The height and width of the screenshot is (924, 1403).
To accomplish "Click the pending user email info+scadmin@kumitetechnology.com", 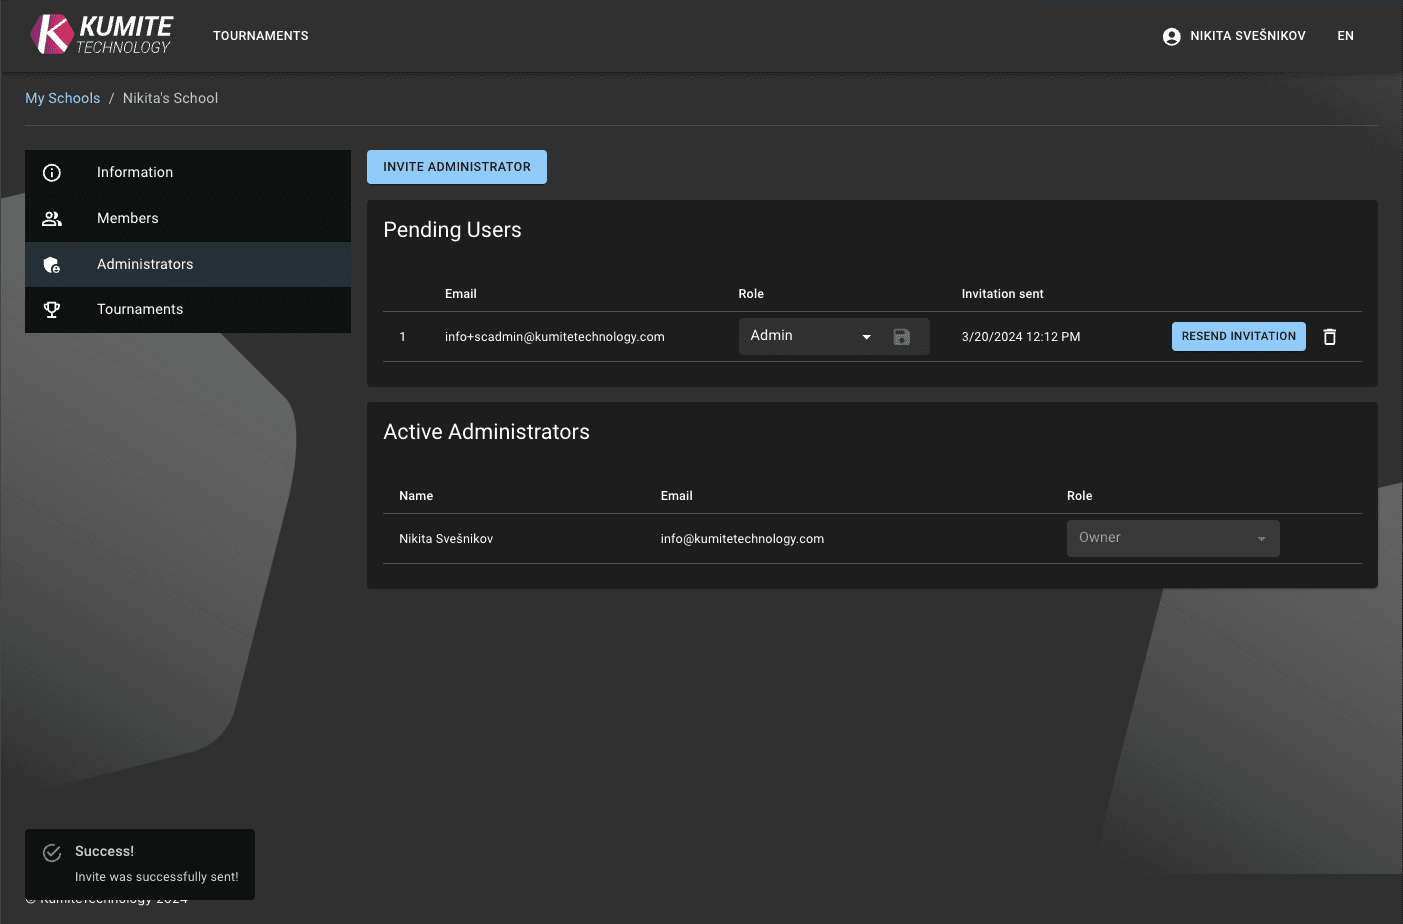I will tap(554, 337).
